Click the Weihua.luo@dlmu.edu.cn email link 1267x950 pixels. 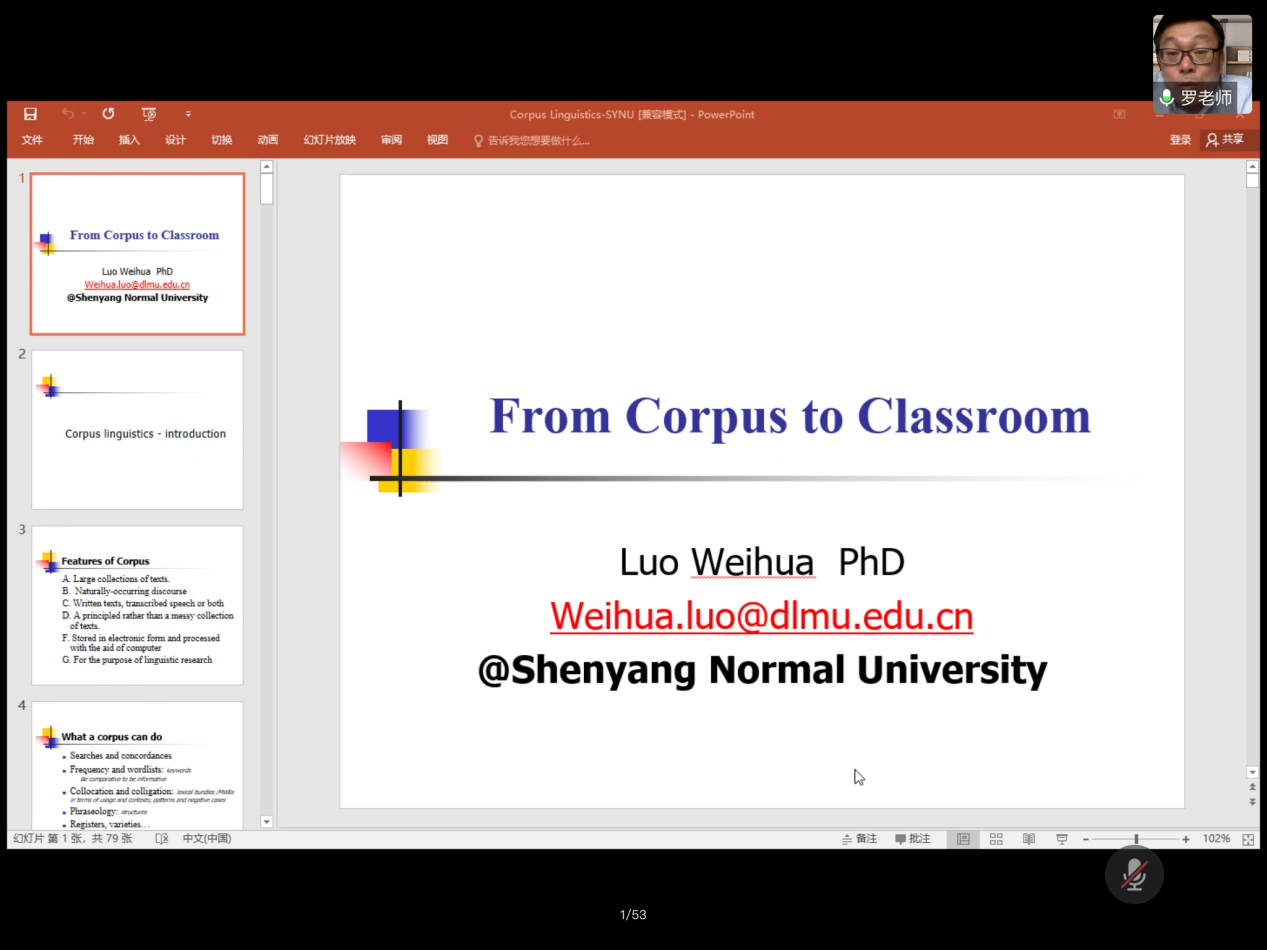pos(761,616)
